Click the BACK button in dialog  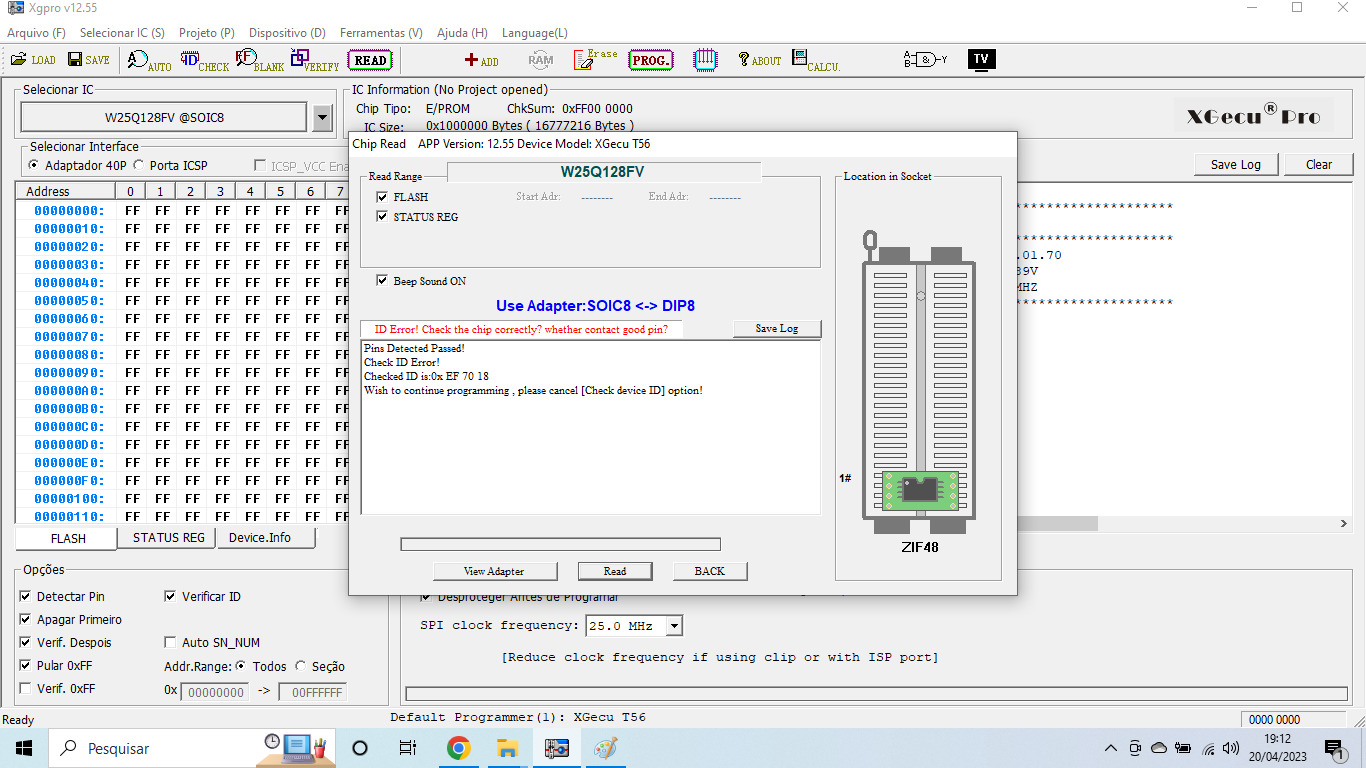(709, 571)
